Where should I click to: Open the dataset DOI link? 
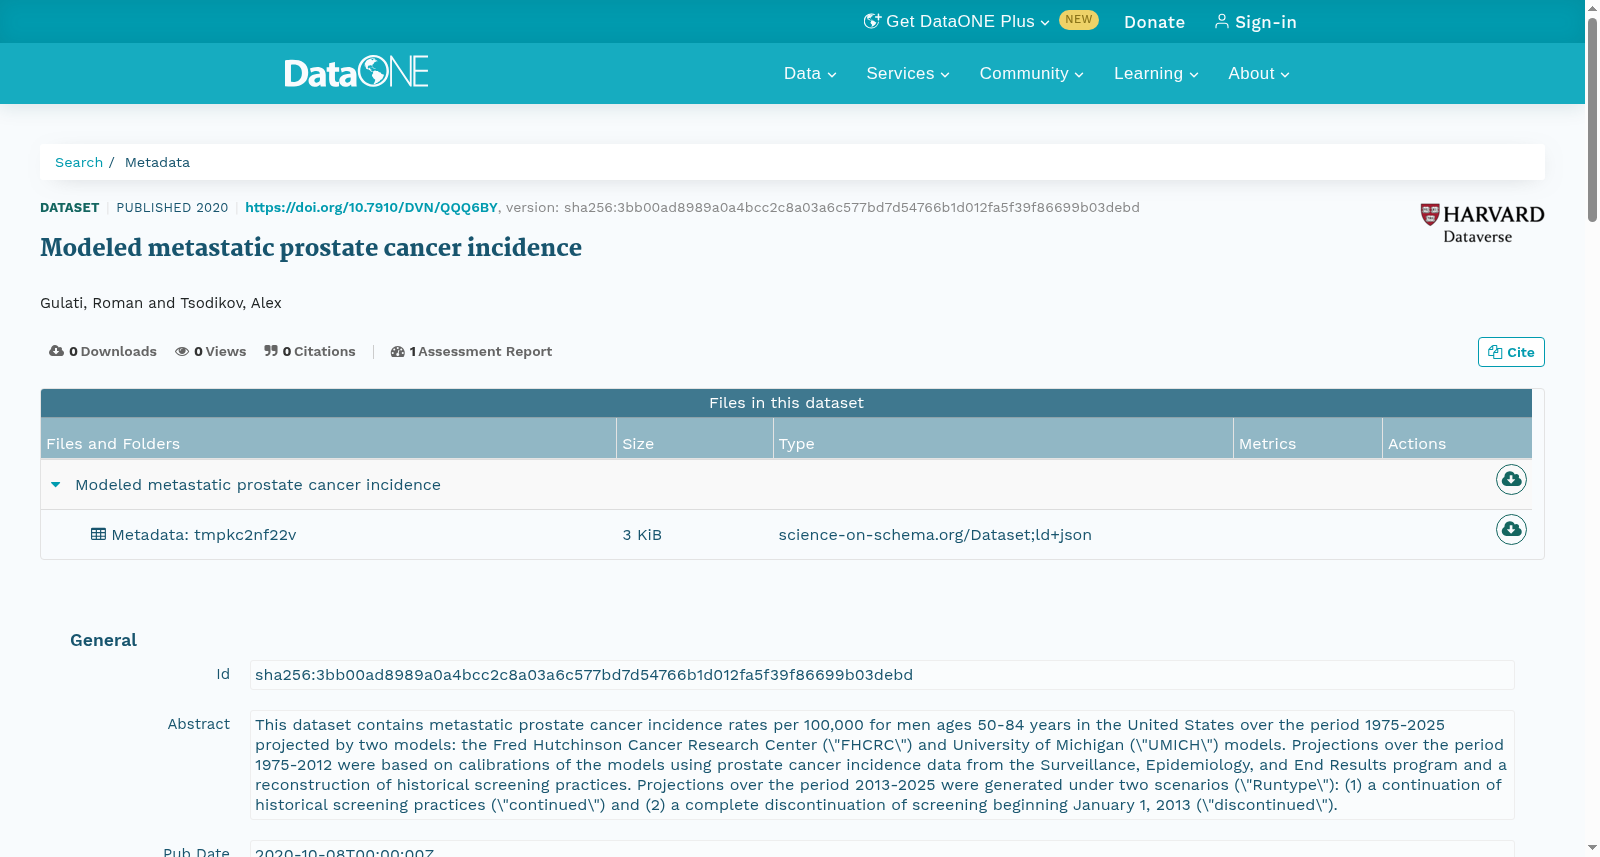(371, 208)
